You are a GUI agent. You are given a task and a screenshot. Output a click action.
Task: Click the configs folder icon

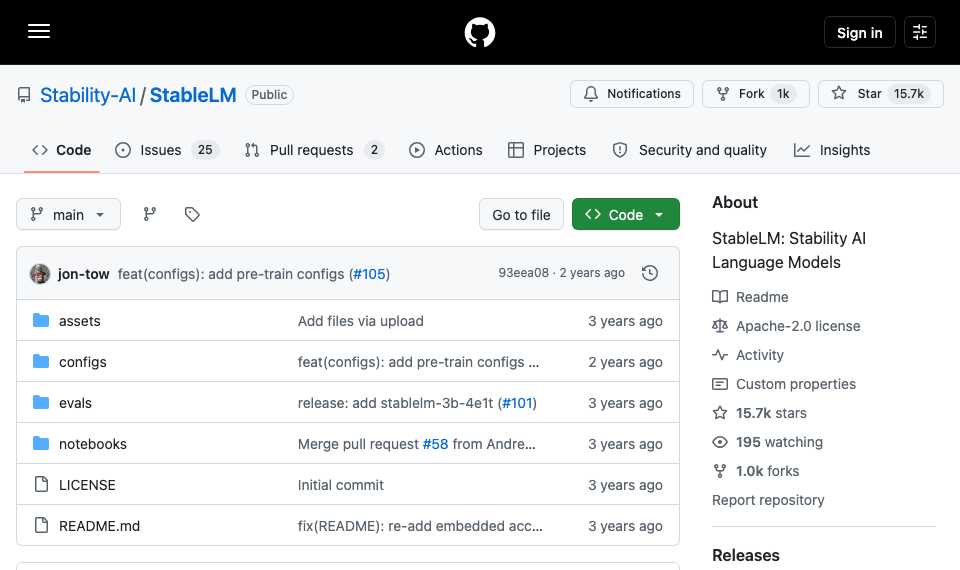pyautogui.click(x=41, y=361)
